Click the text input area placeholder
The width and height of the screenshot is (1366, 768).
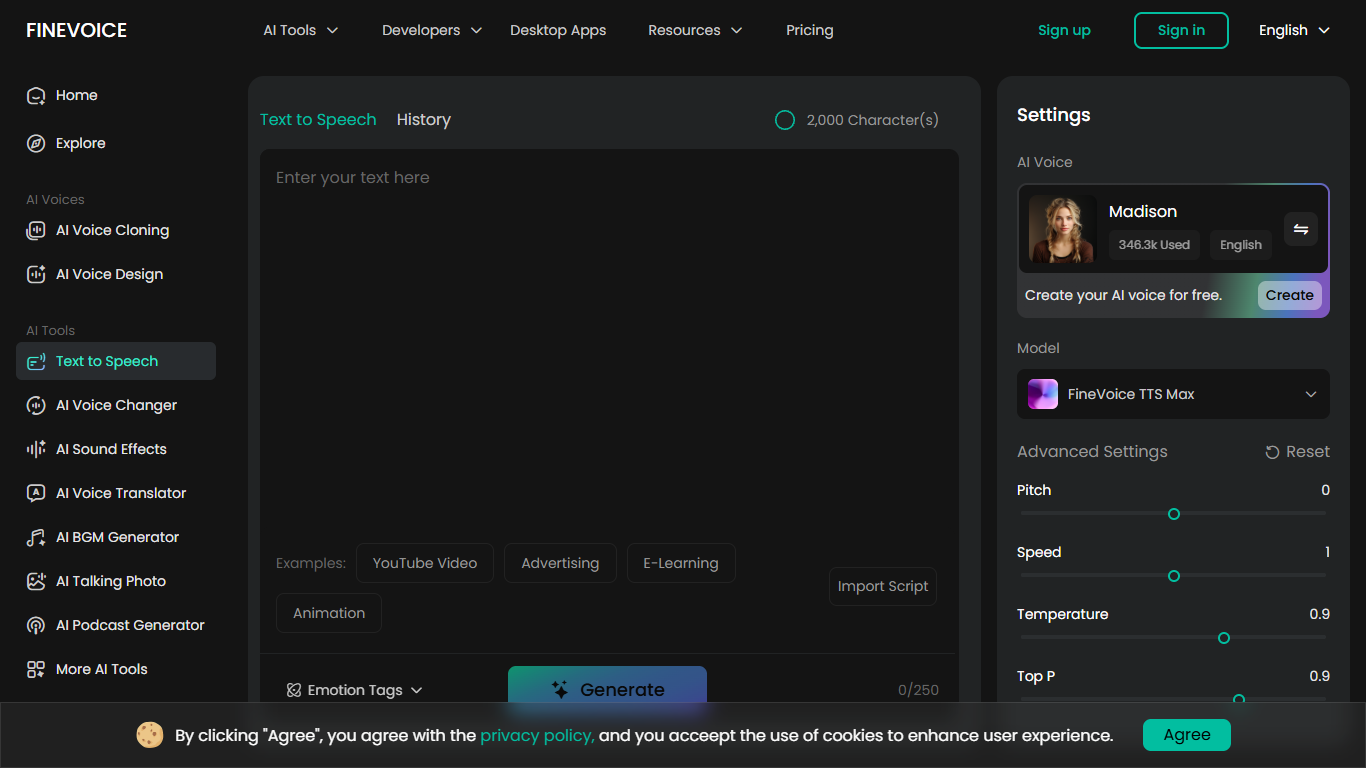point(353,178)
